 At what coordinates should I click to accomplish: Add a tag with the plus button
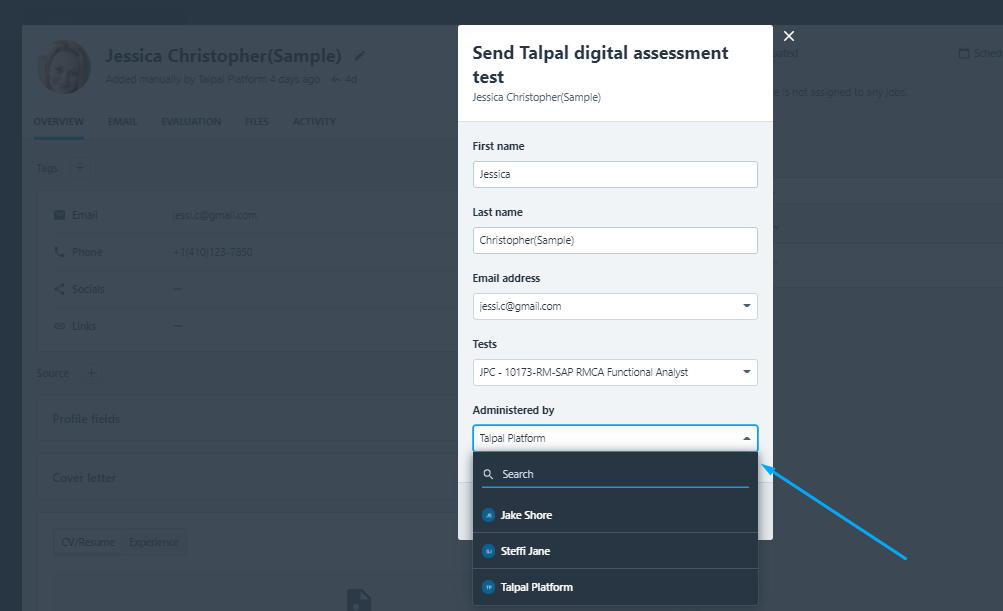(x=80, y=168)
